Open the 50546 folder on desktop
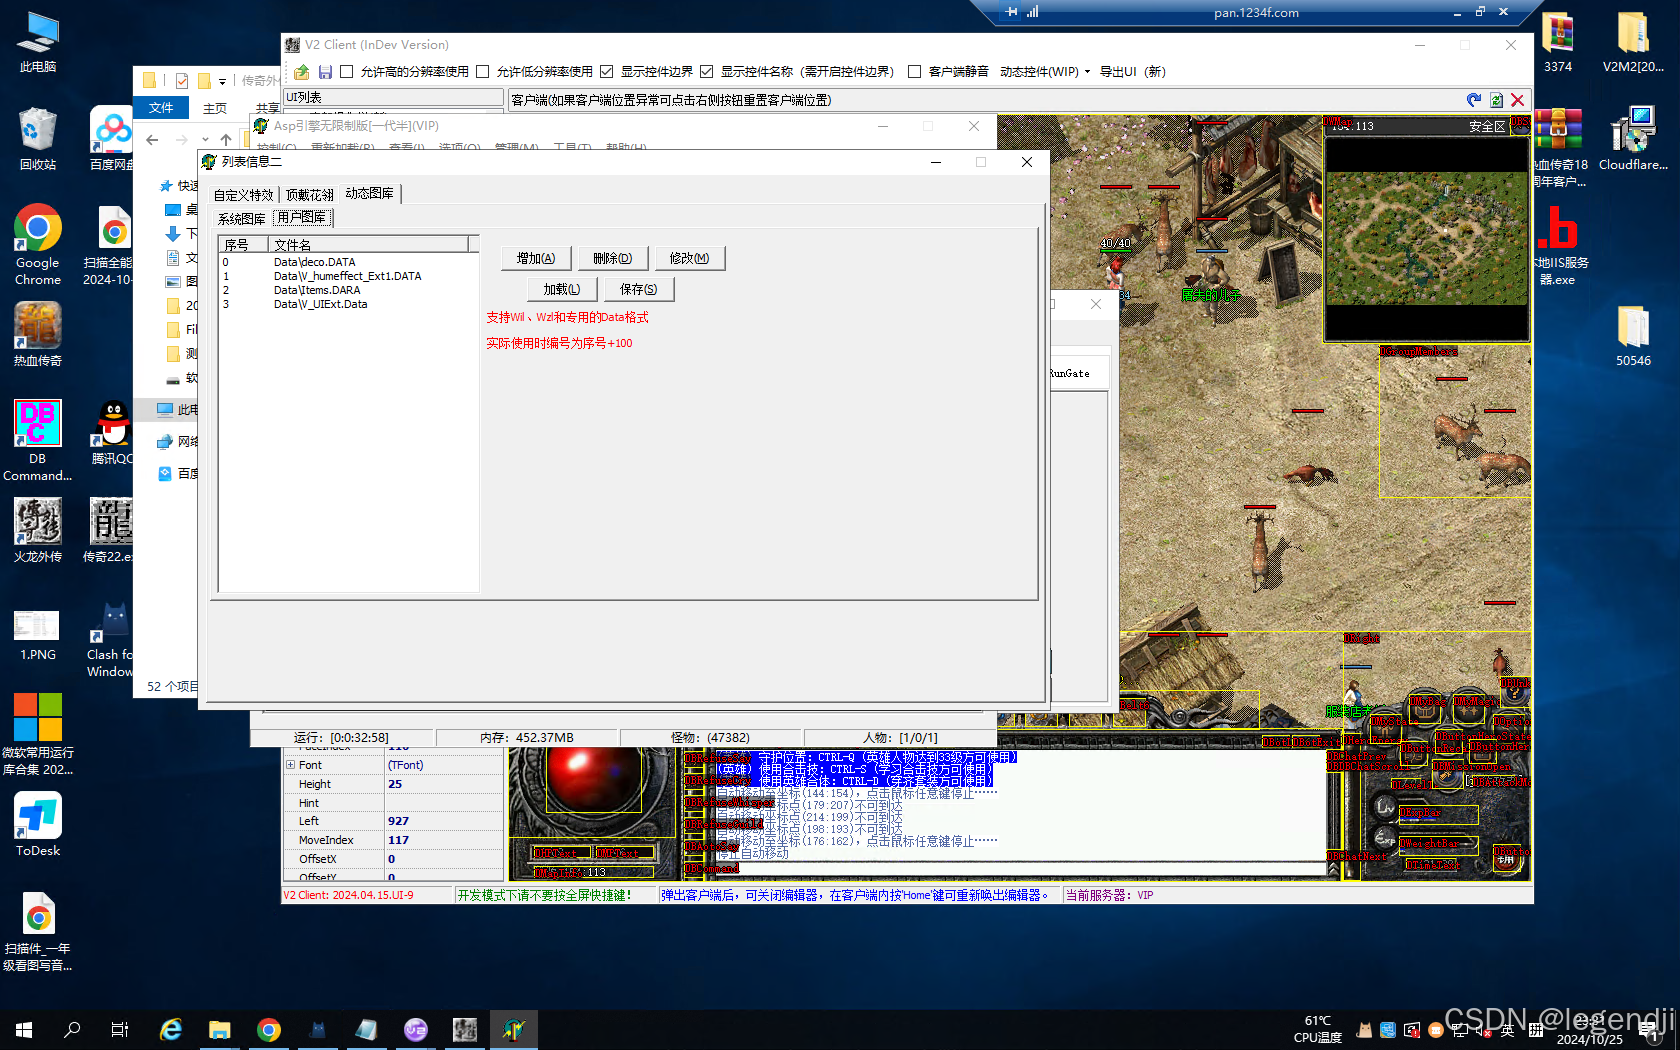 pyautogui.click(x=1633, y=335)
